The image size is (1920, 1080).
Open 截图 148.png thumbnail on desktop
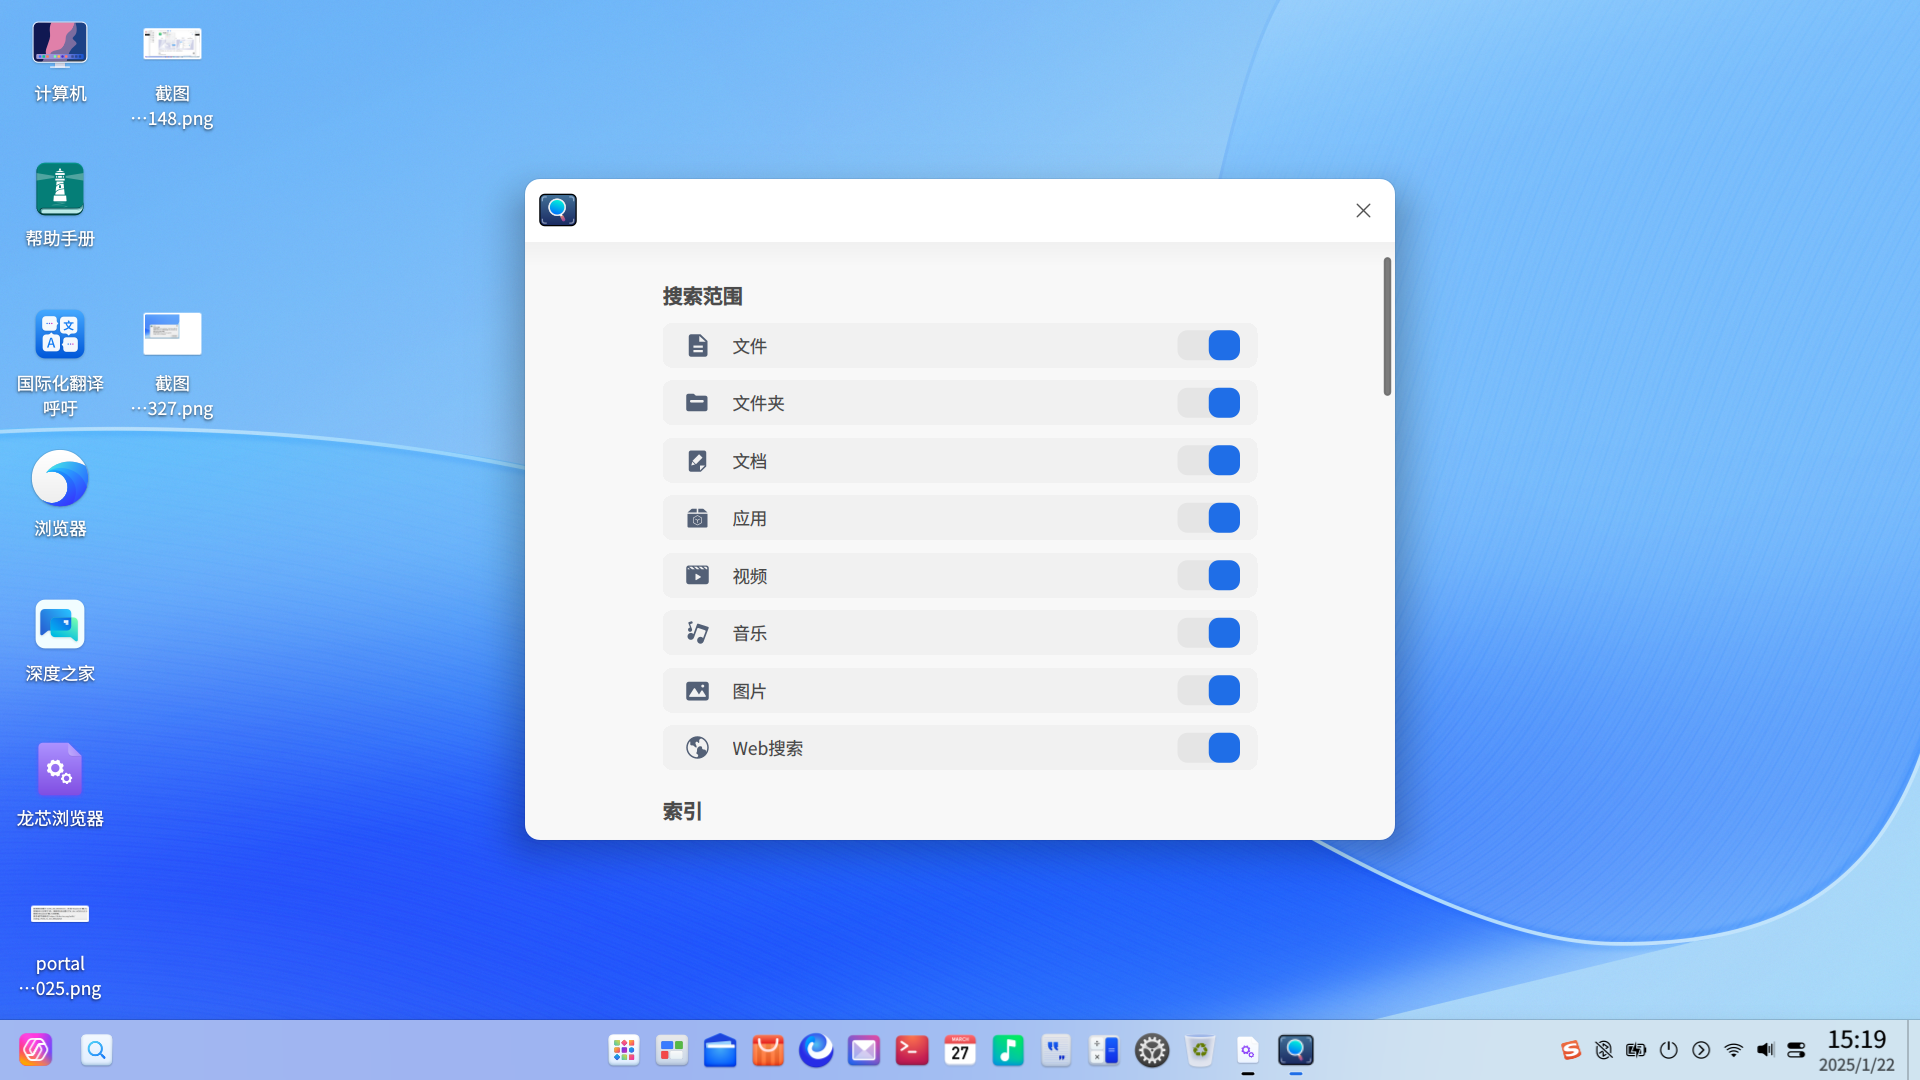(x=172, y=45)
